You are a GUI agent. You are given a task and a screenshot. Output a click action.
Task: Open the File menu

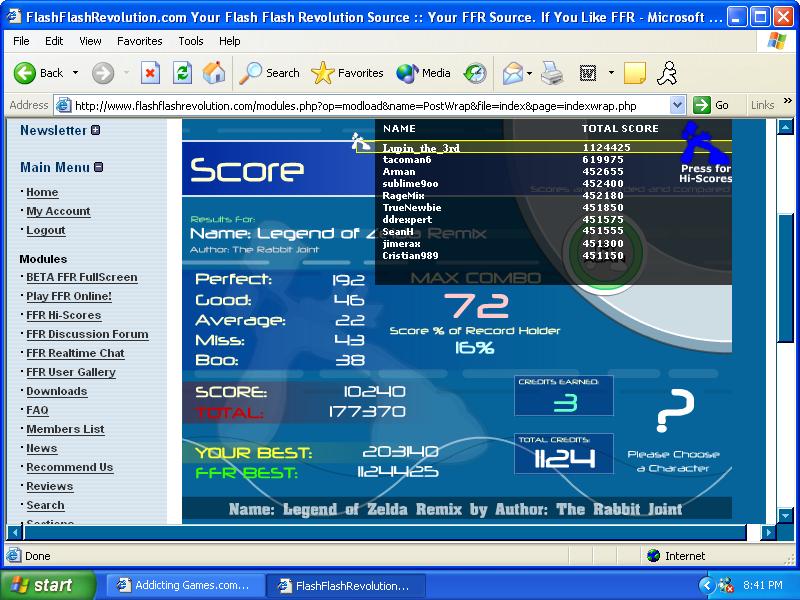point(21,41)
